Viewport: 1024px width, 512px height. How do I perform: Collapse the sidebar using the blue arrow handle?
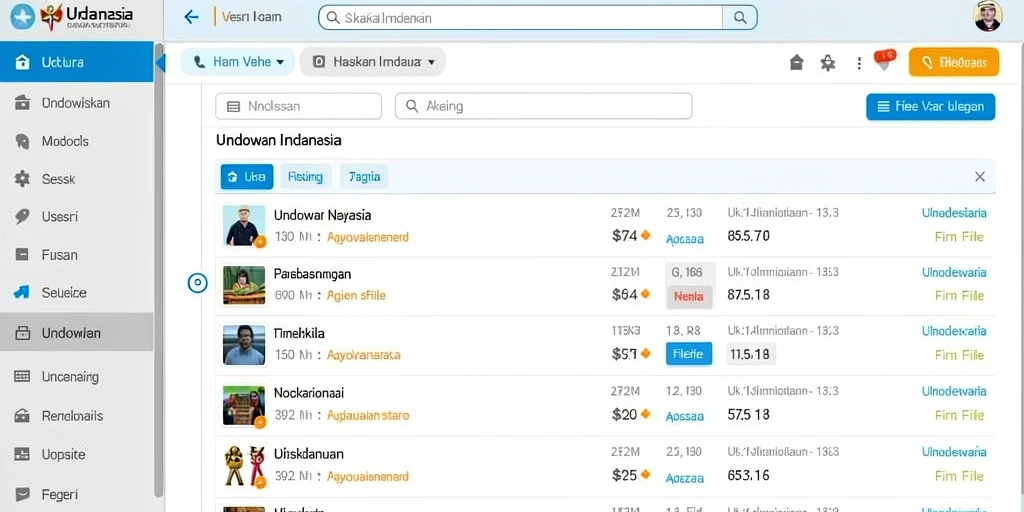[161, 63]
